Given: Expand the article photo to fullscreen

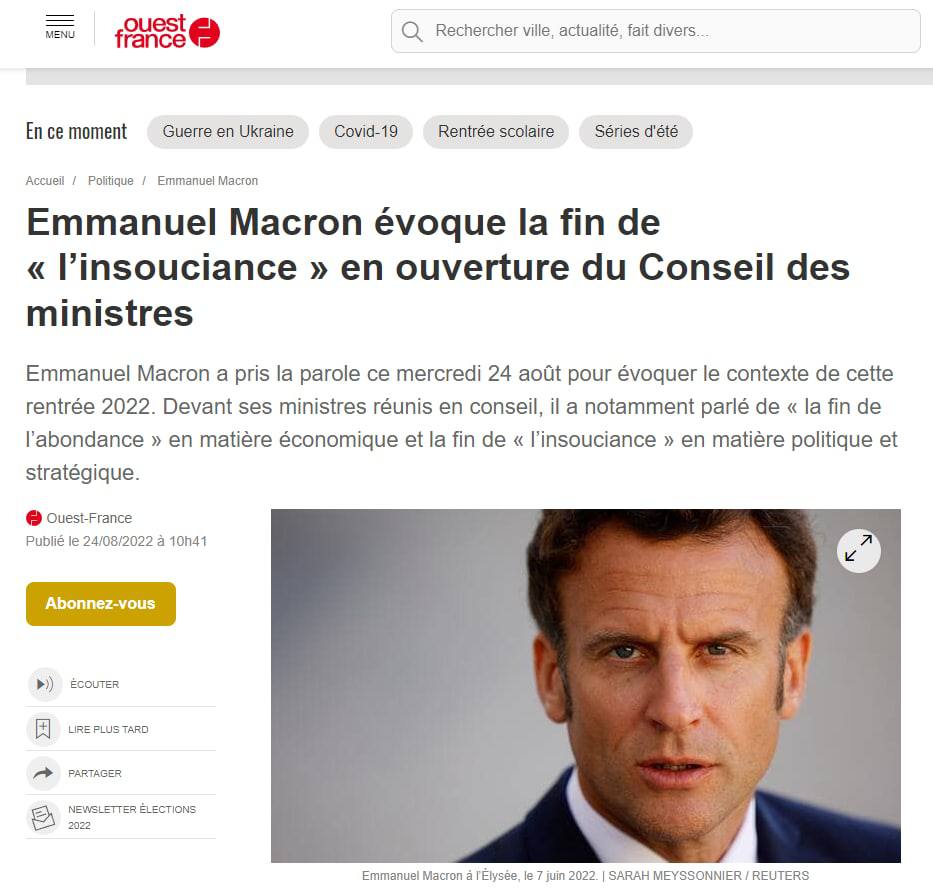Looking at the screenshot, I should point(858,551).
